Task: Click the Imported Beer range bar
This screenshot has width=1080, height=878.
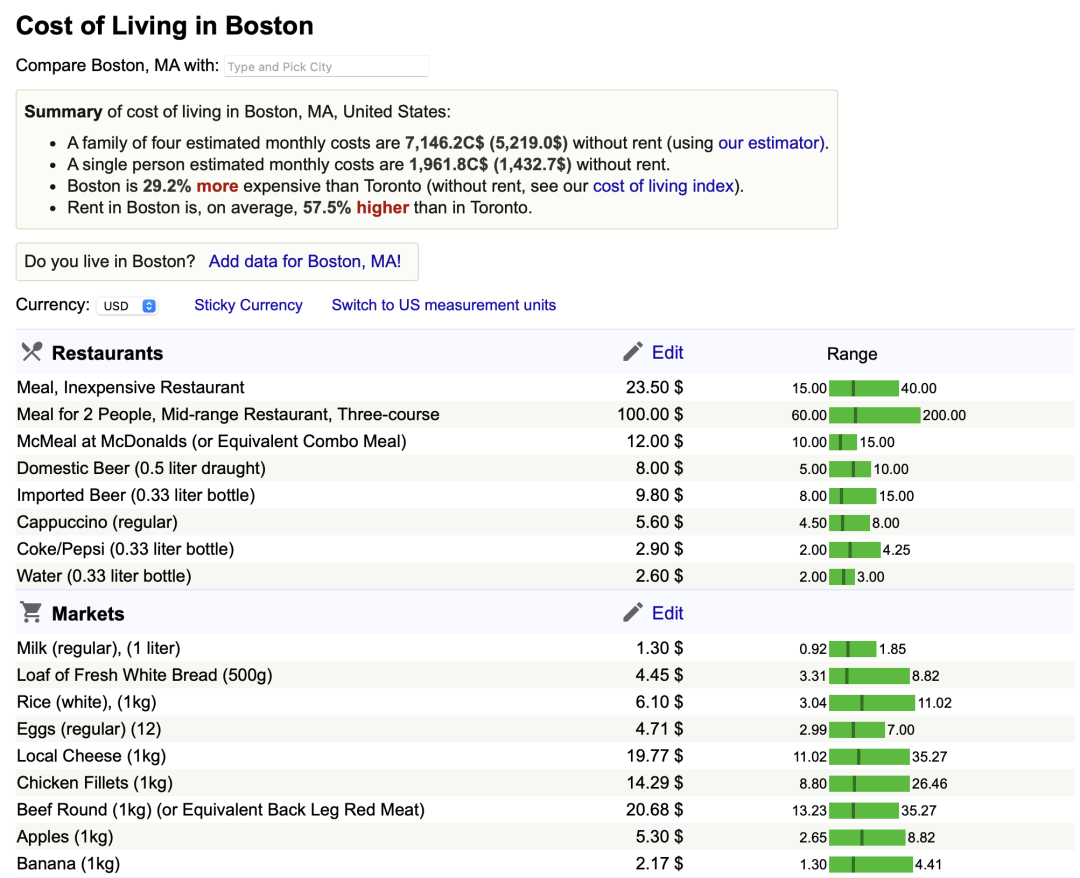Action: coord(853,496)
